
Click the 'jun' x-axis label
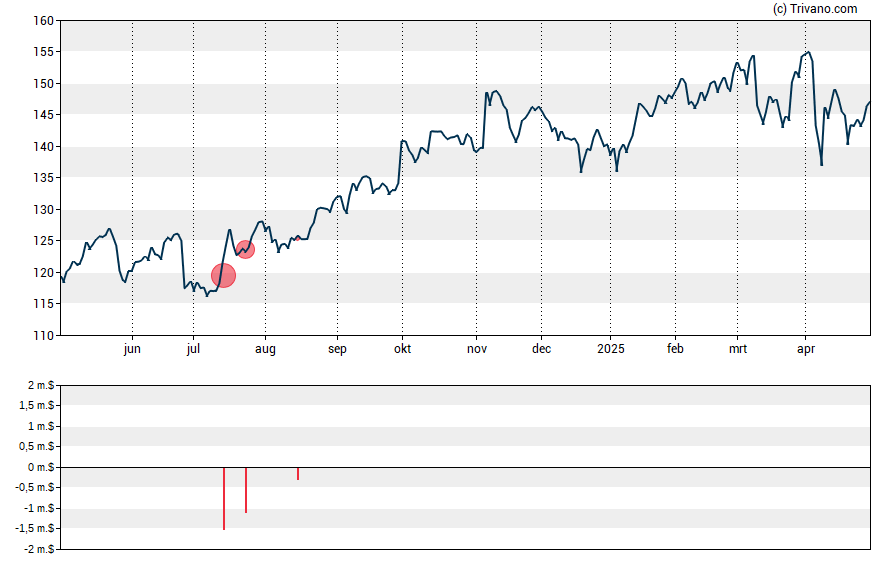[132, 349]
